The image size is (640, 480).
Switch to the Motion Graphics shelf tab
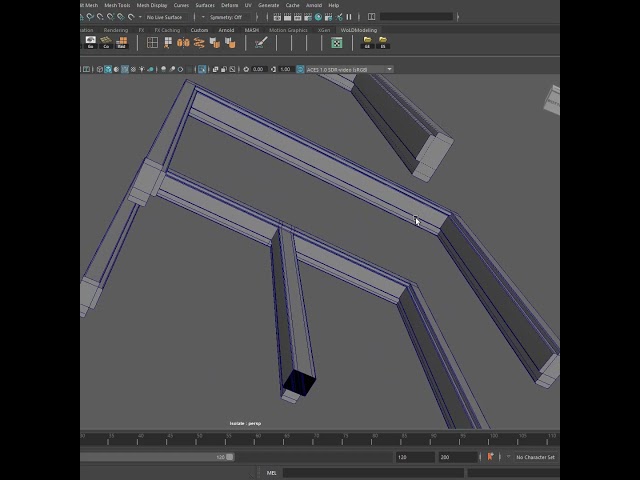288,30
